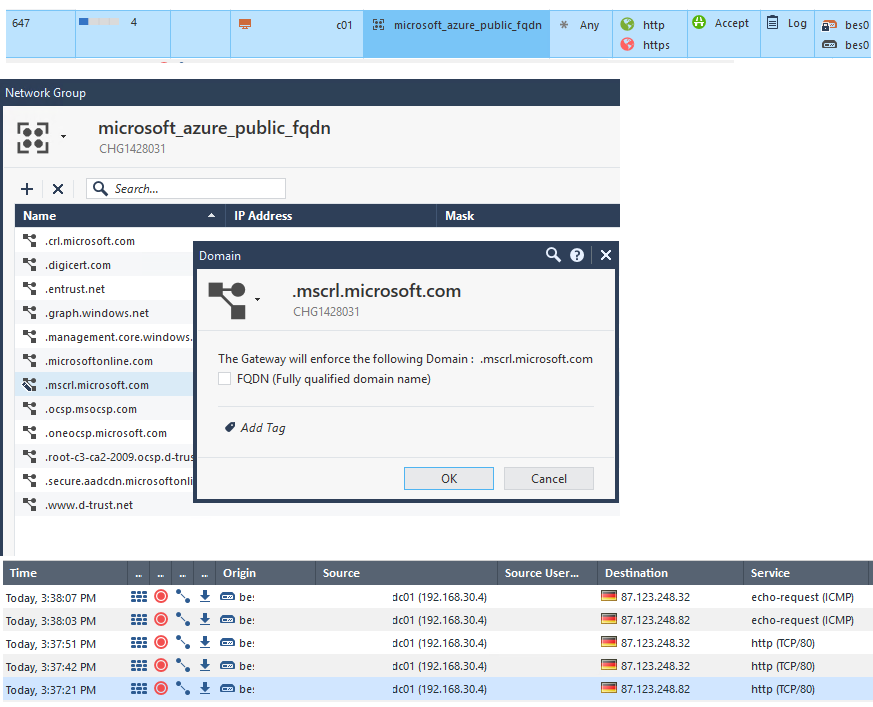Click domain icon beside .www.d-trust.net
This screenshot has width=873, height=707.
(x=30, y=504)
